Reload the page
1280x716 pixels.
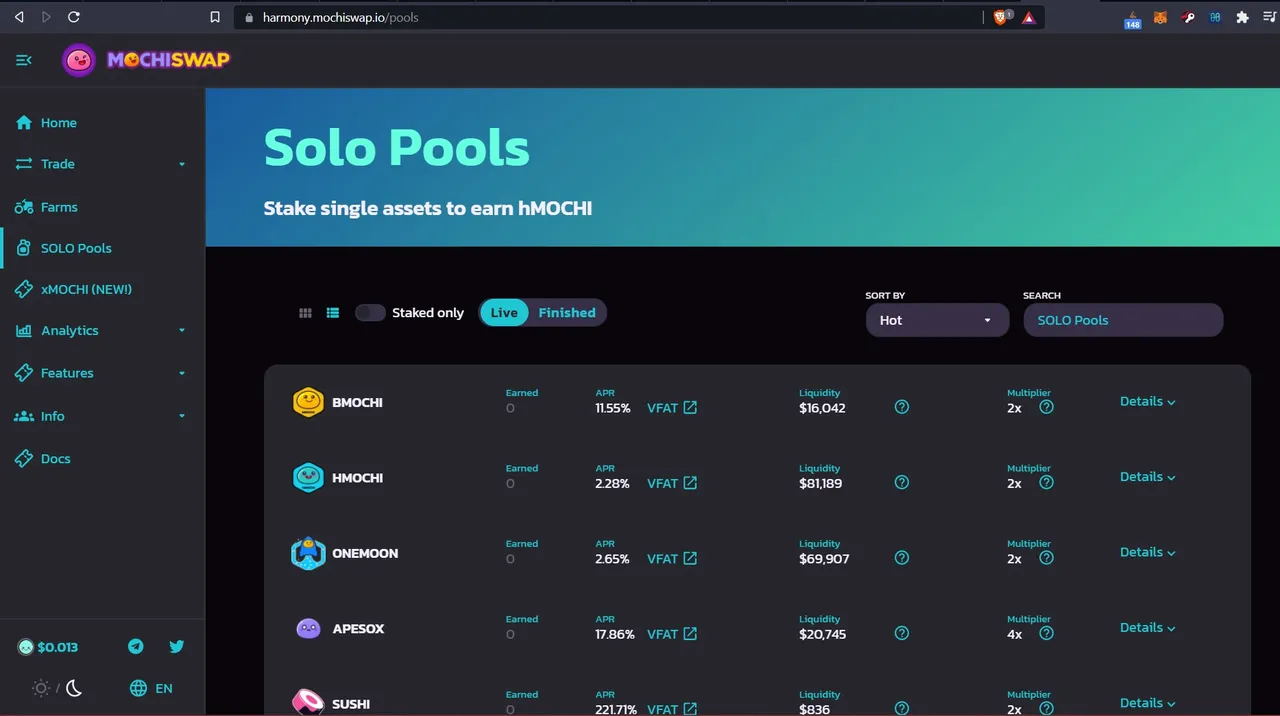pos(73,17)
